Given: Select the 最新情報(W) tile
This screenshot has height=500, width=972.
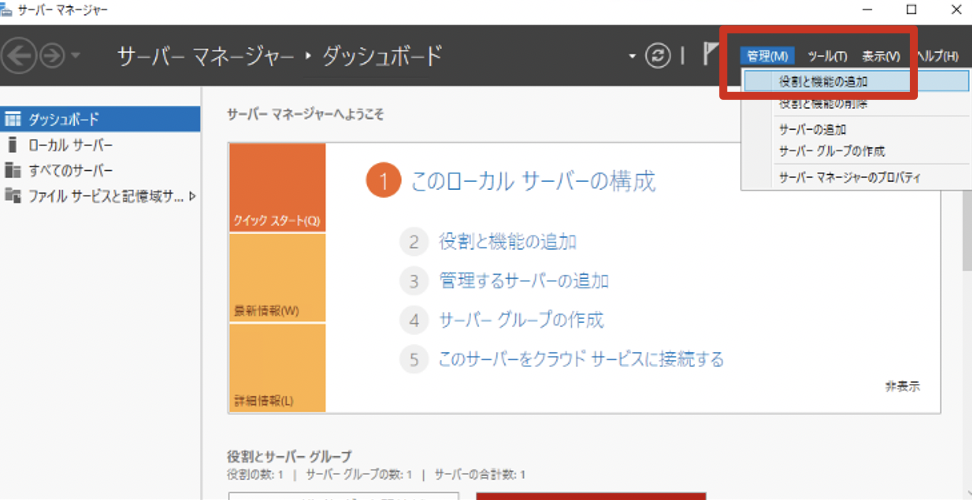Looking at the screenshot, I should pyautogui.click(x=277, y=278).
